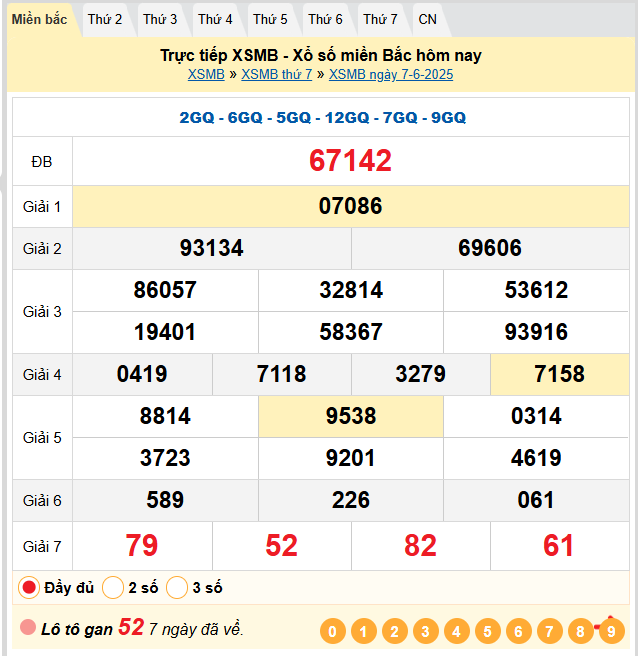Screen dimensions: 638x656
Task: Click the ticket codes line 2GQ - 6GQ
Action: [323, 118]
